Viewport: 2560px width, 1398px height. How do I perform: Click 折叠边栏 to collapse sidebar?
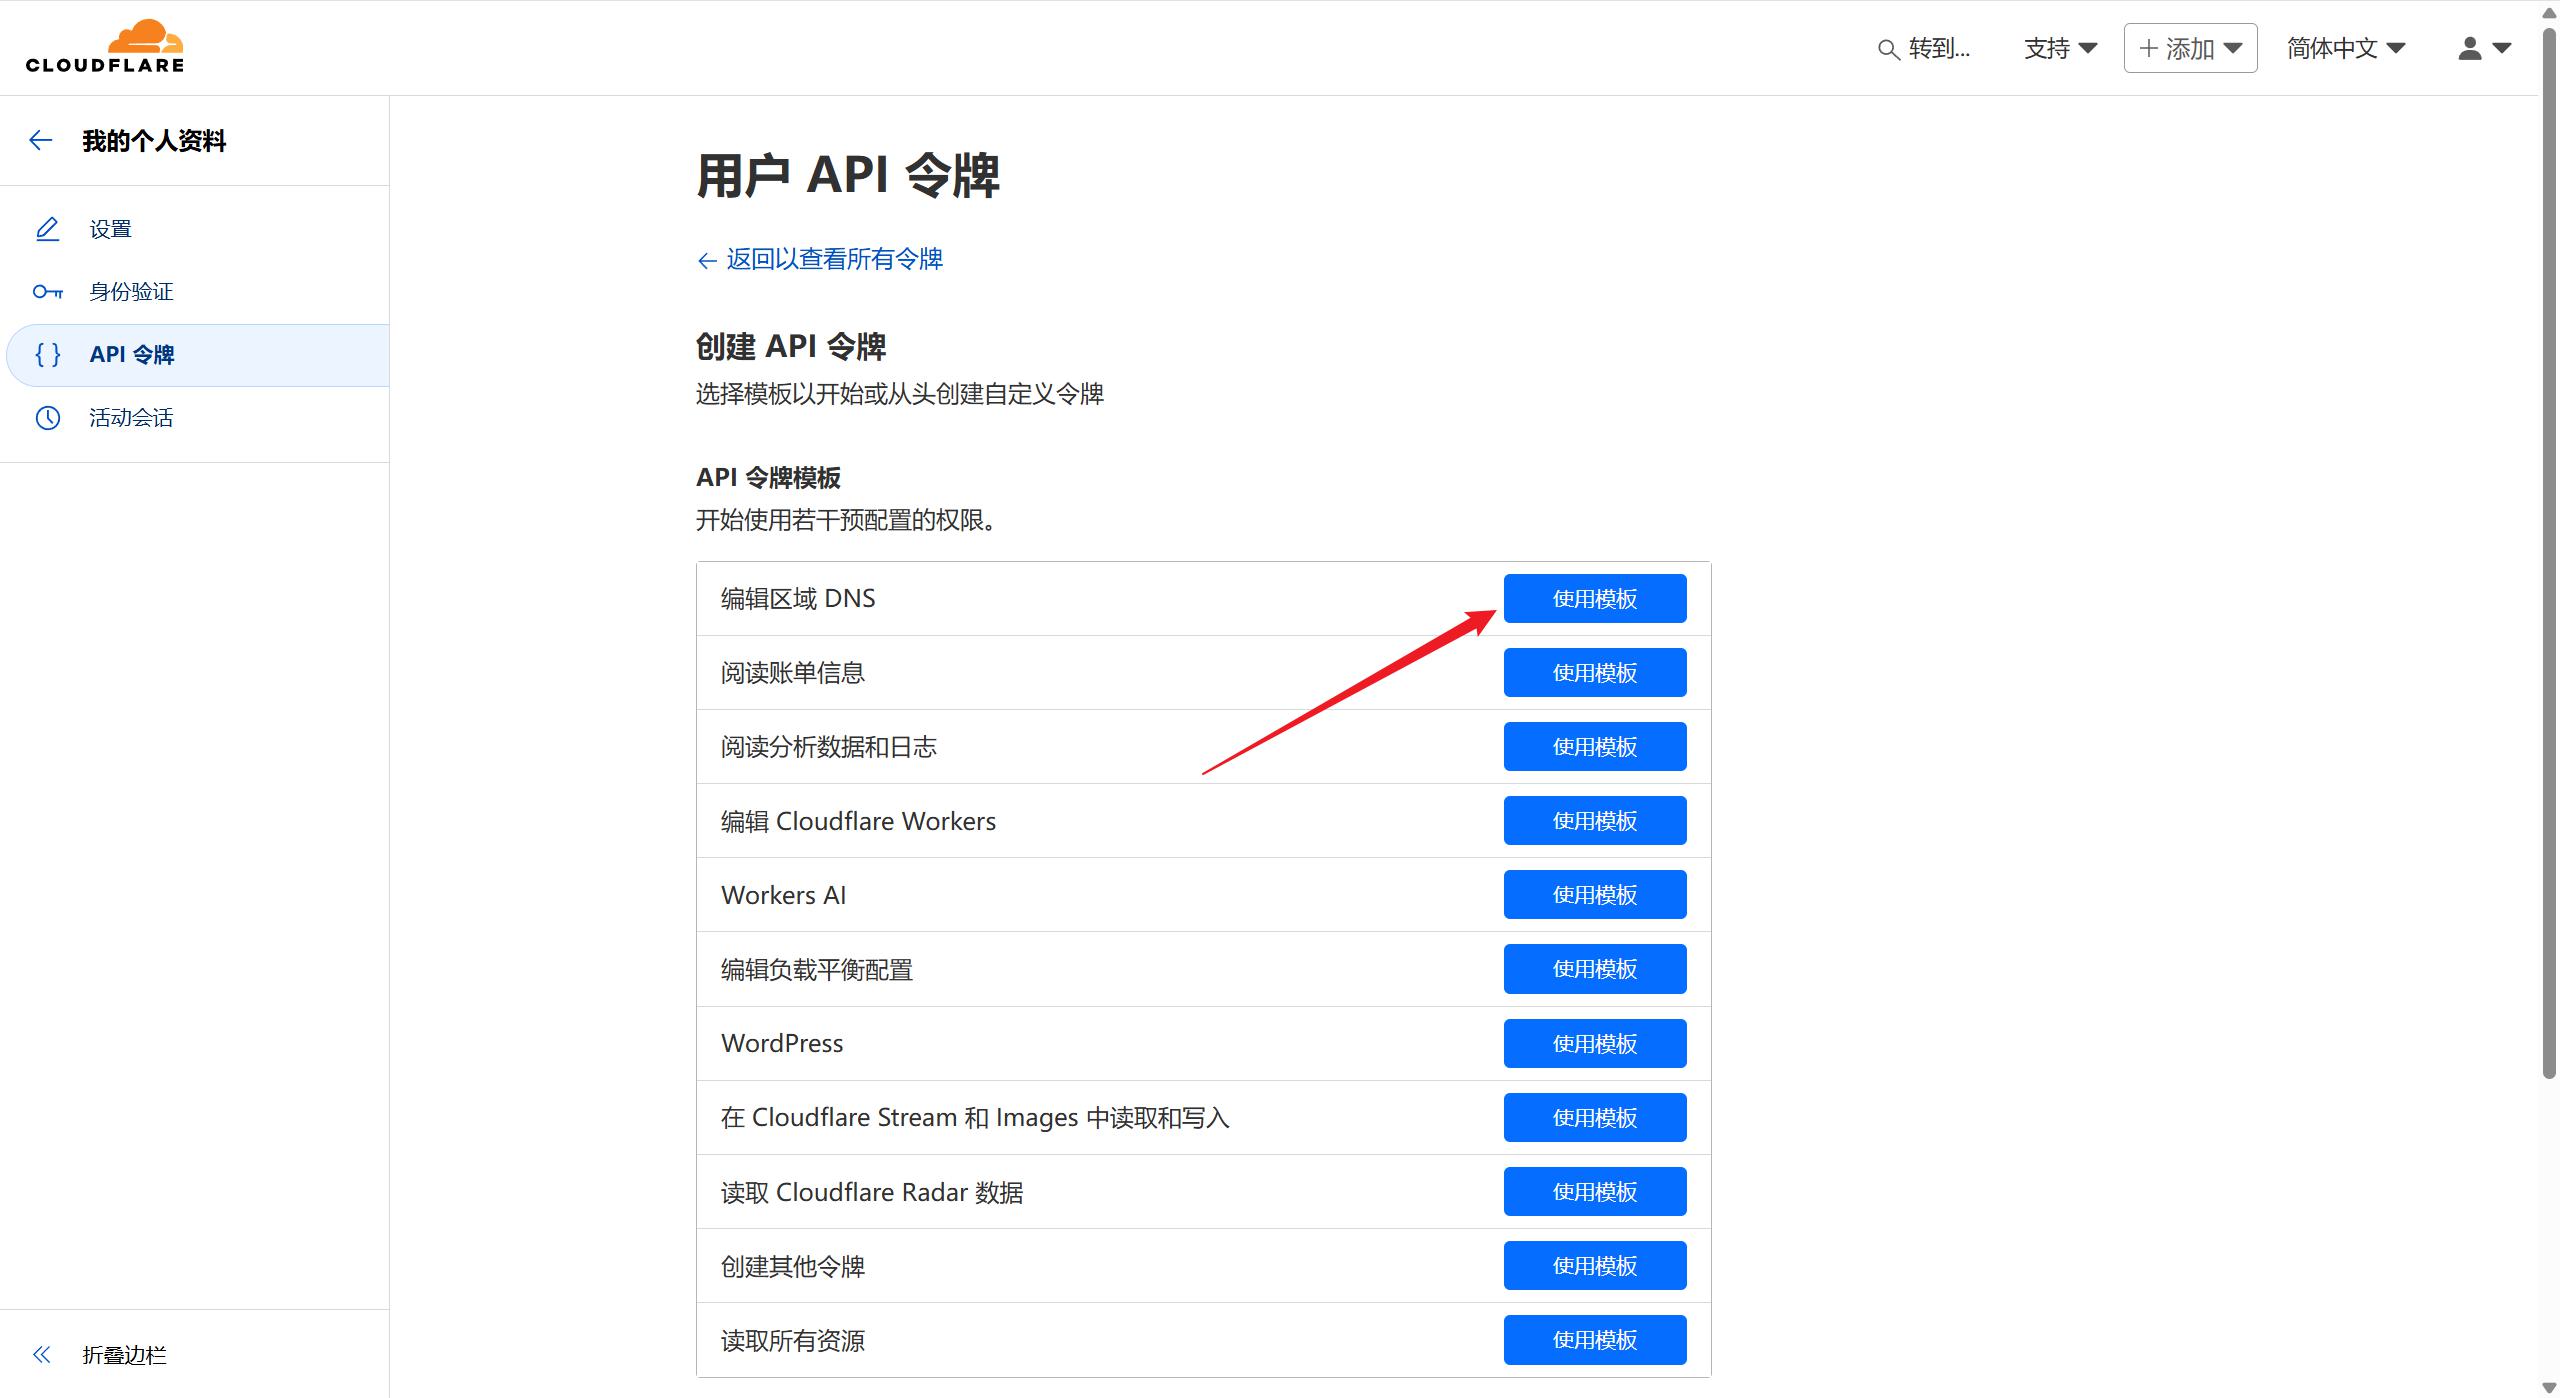click(x=124, y=1354)
